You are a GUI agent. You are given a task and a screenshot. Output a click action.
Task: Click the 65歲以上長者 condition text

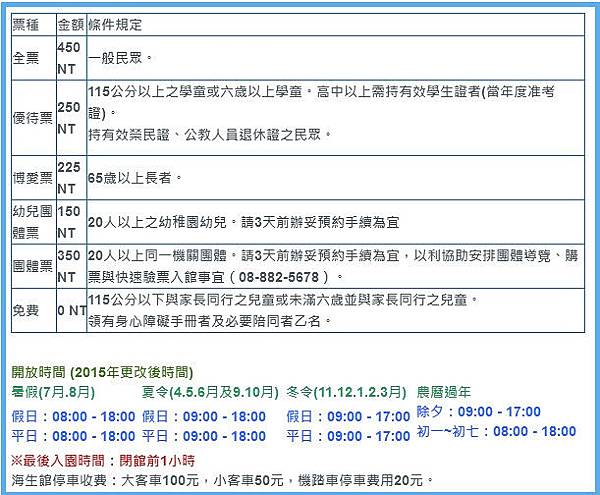click(x=135, y=178)
